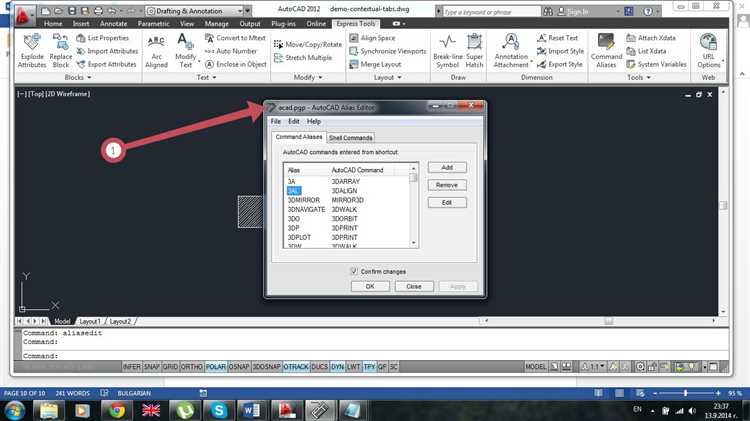This screenshot has width=750, height=421.
Task: Click Remove button in Alias Editor
Action: coord(447,185)
